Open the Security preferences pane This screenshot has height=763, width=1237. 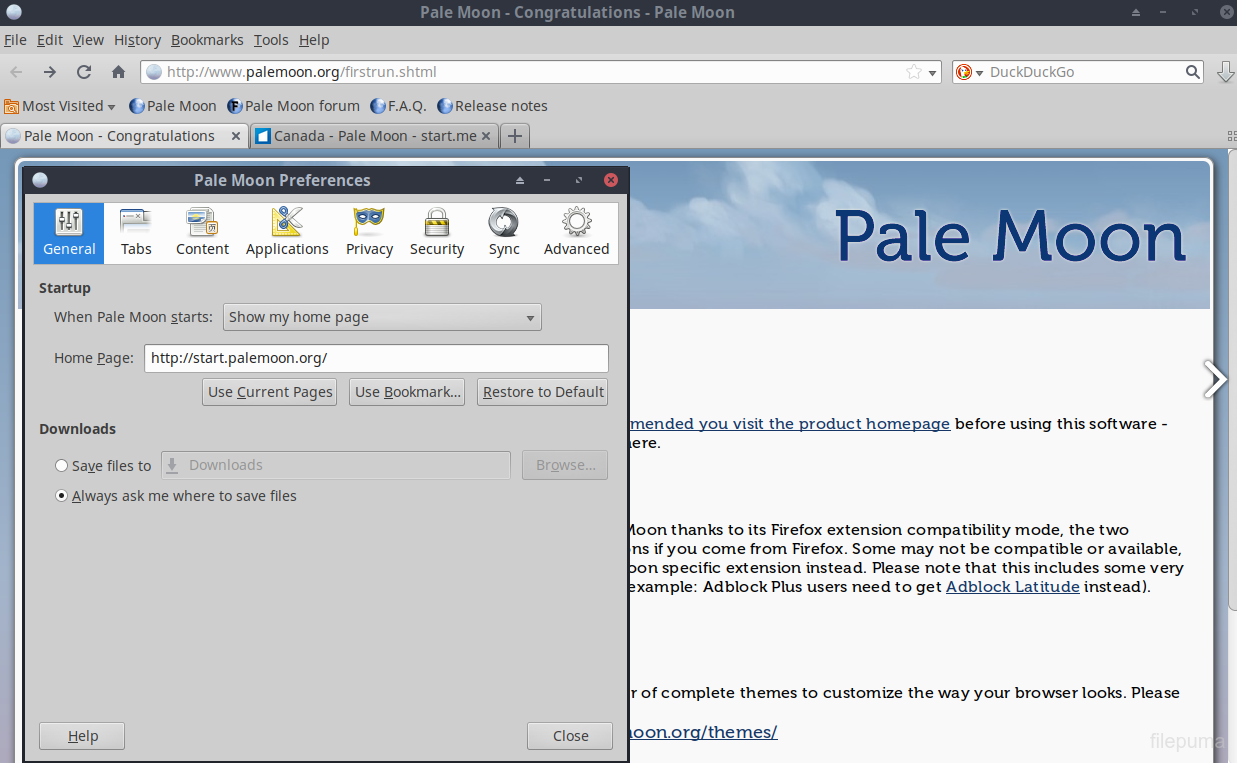[x=436, y=232]
